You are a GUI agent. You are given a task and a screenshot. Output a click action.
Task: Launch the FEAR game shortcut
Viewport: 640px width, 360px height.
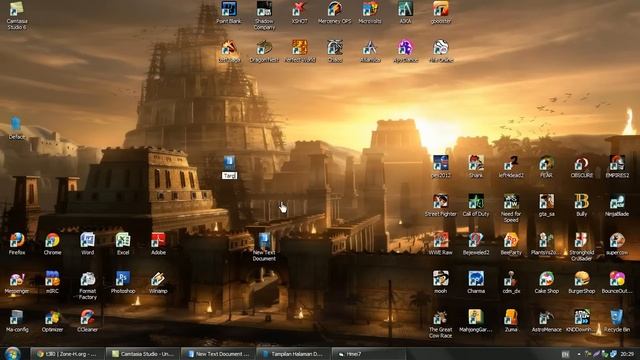546,167
